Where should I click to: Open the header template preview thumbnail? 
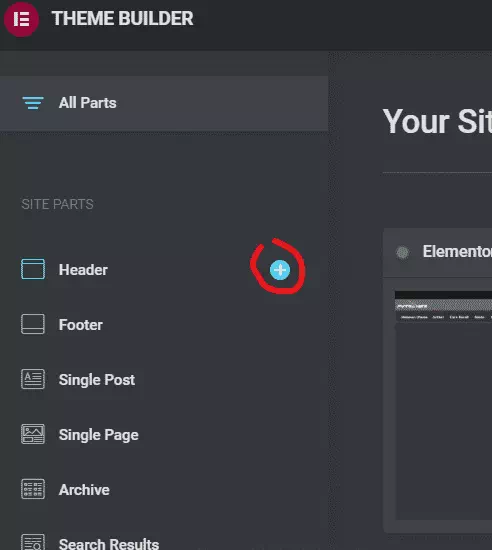click(443, 405)
